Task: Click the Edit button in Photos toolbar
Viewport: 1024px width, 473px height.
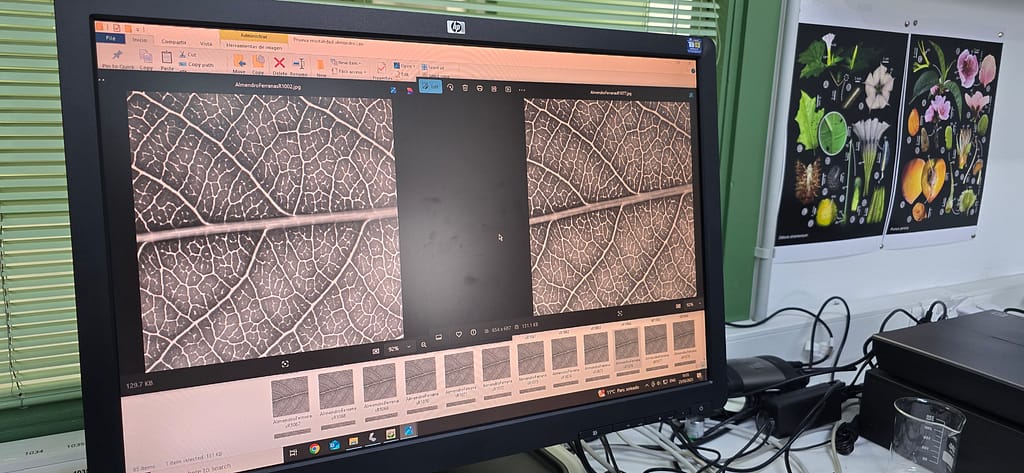Action: [x=430, y=86]
